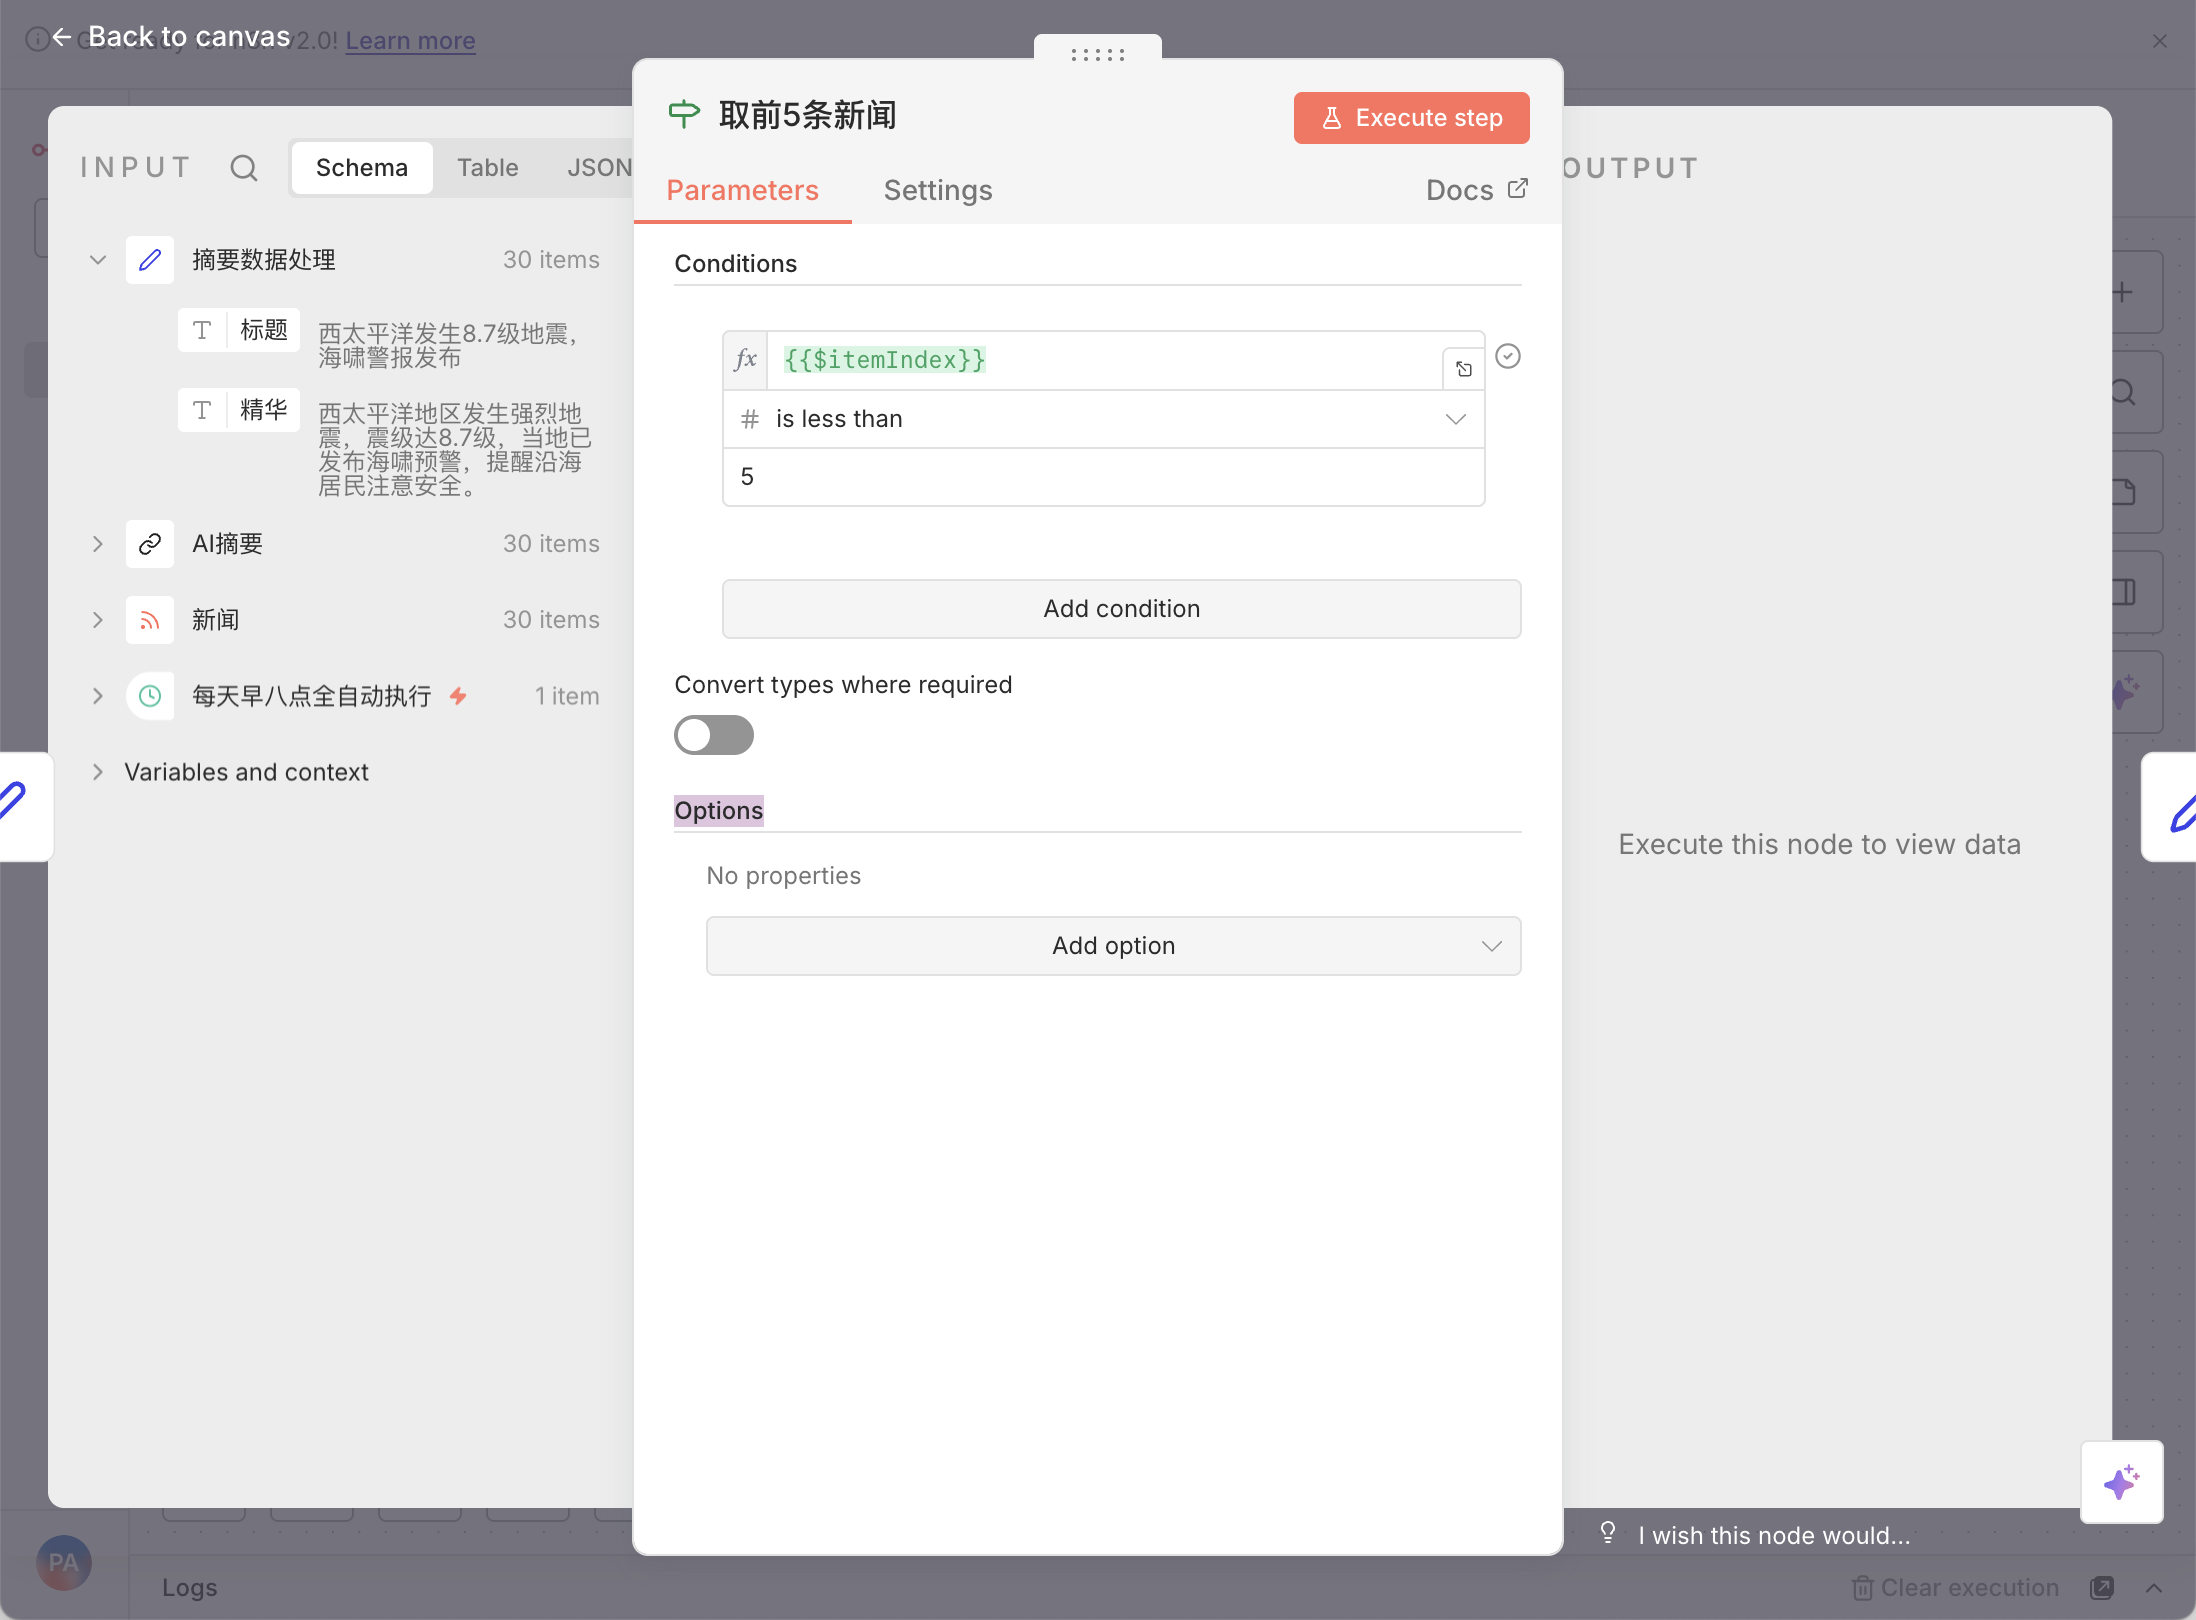Click the clock icon of schedule trigger
The height and width of the screenshot is (1620, 2196).
point(150,696)
